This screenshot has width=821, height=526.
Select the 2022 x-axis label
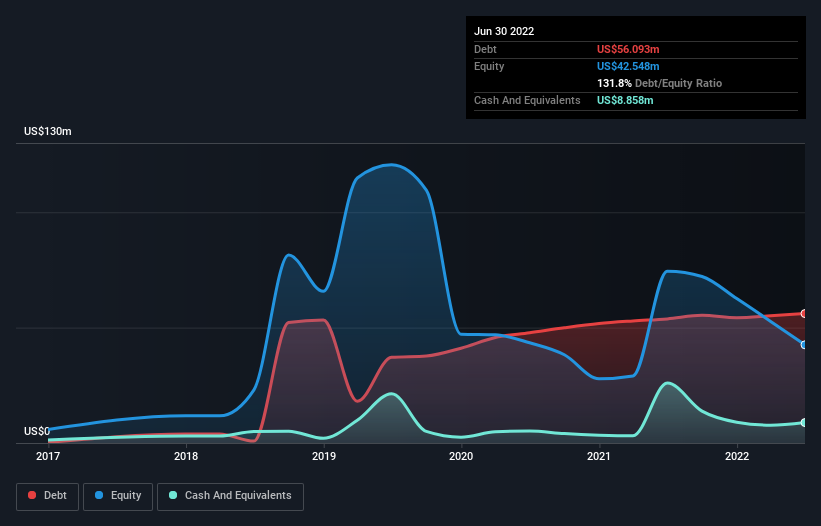pyautogui.click(x=737, y=456)
